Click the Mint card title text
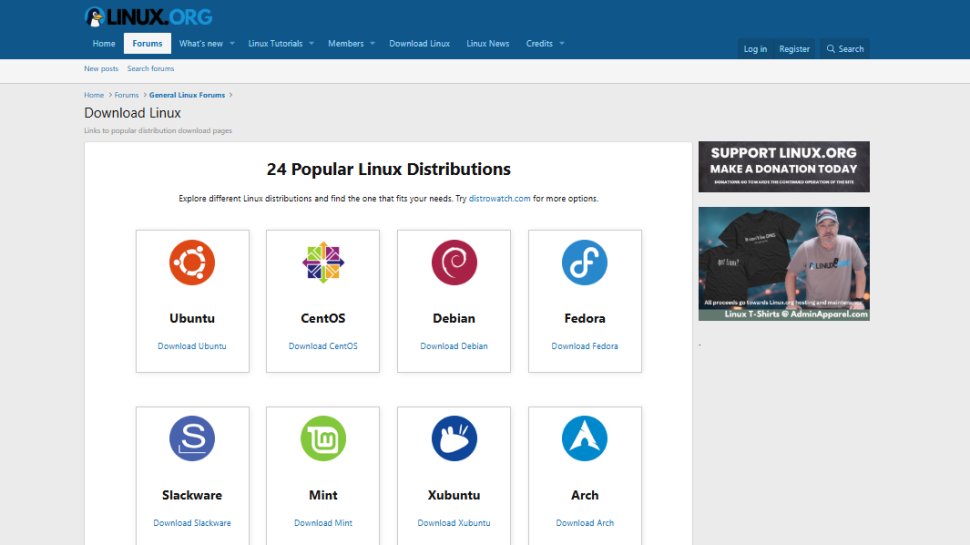Image resolution: width=970 pixels, height=545 pixels. 323,495
